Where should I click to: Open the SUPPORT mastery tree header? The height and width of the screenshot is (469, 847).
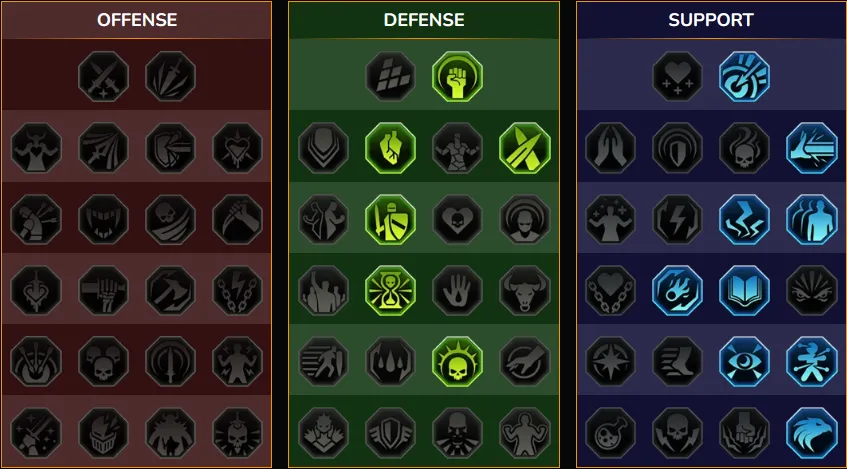coord(711,20)
